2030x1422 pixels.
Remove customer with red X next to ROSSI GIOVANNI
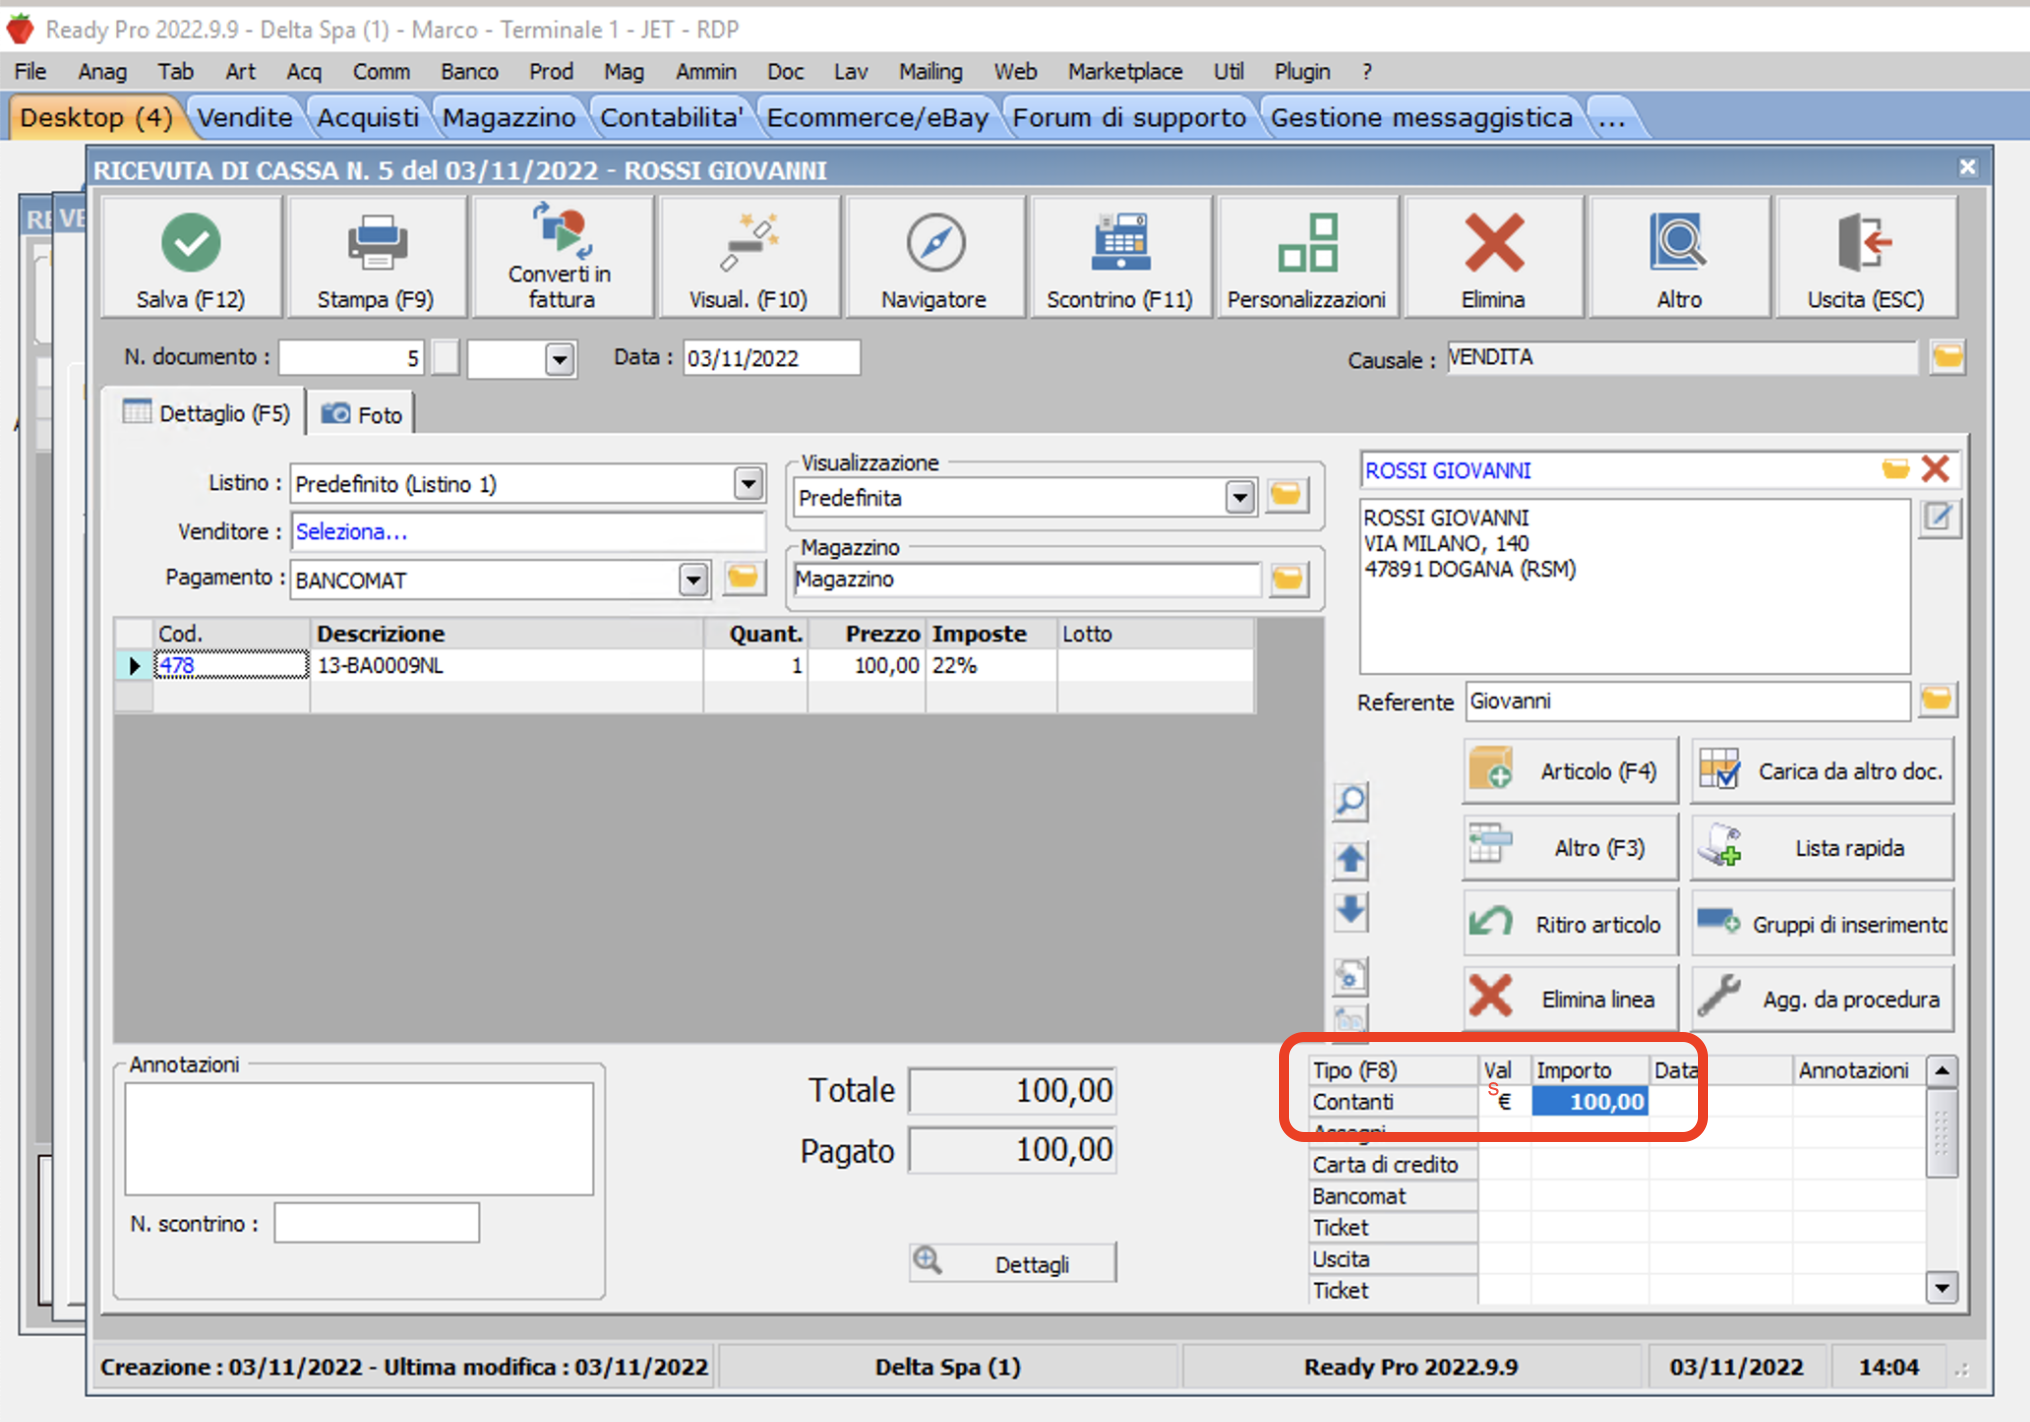(1936, 469)
